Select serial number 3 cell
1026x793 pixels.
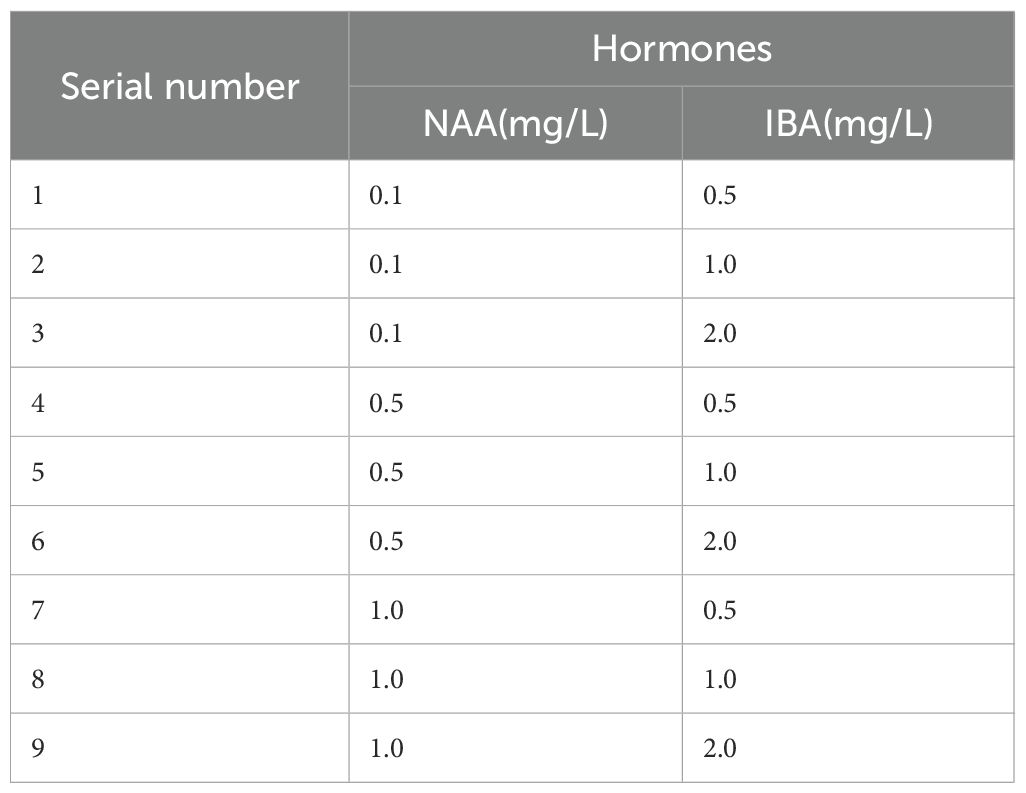[x=38, y=333]
